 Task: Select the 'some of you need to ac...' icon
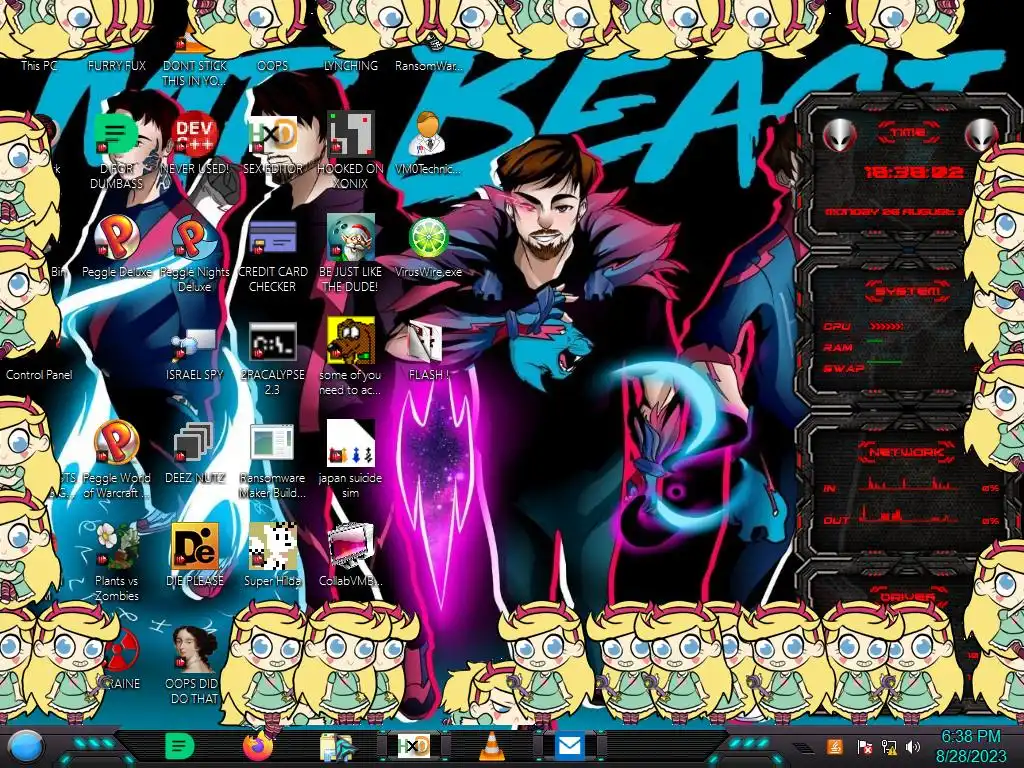point(351,340)
